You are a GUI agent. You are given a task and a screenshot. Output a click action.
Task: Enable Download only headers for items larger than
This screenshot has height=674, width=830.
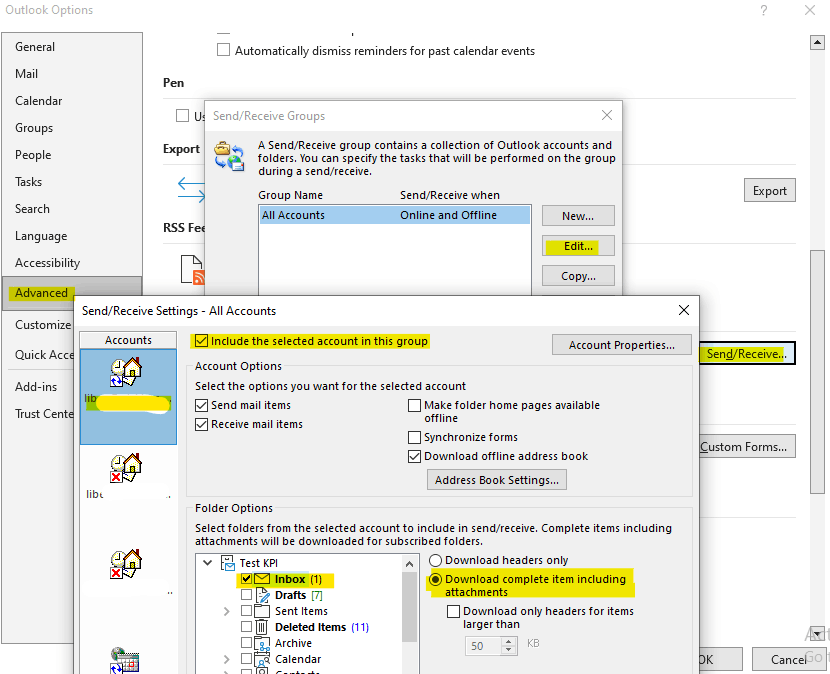[453, 612]
